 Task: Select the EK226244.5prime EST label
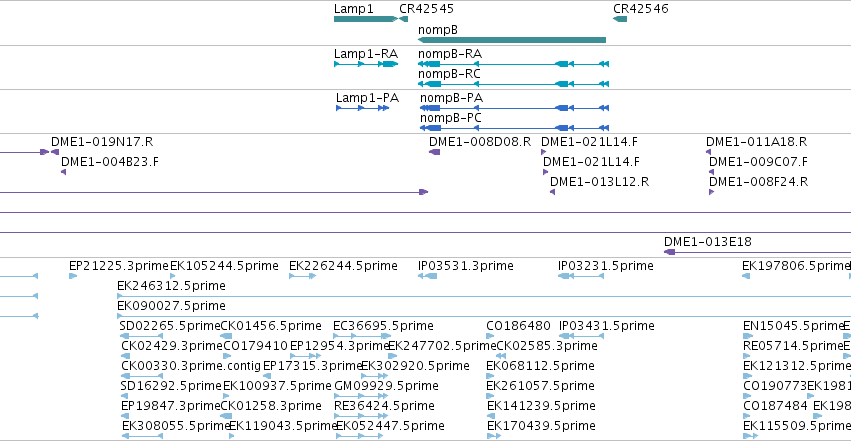click(343, 266)
